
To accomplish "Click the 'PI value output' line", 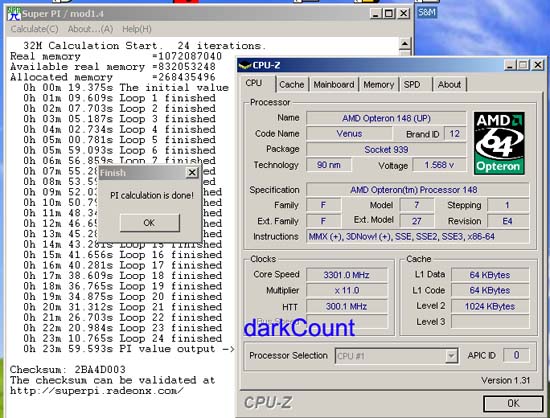I will click(x=128, y=349).
